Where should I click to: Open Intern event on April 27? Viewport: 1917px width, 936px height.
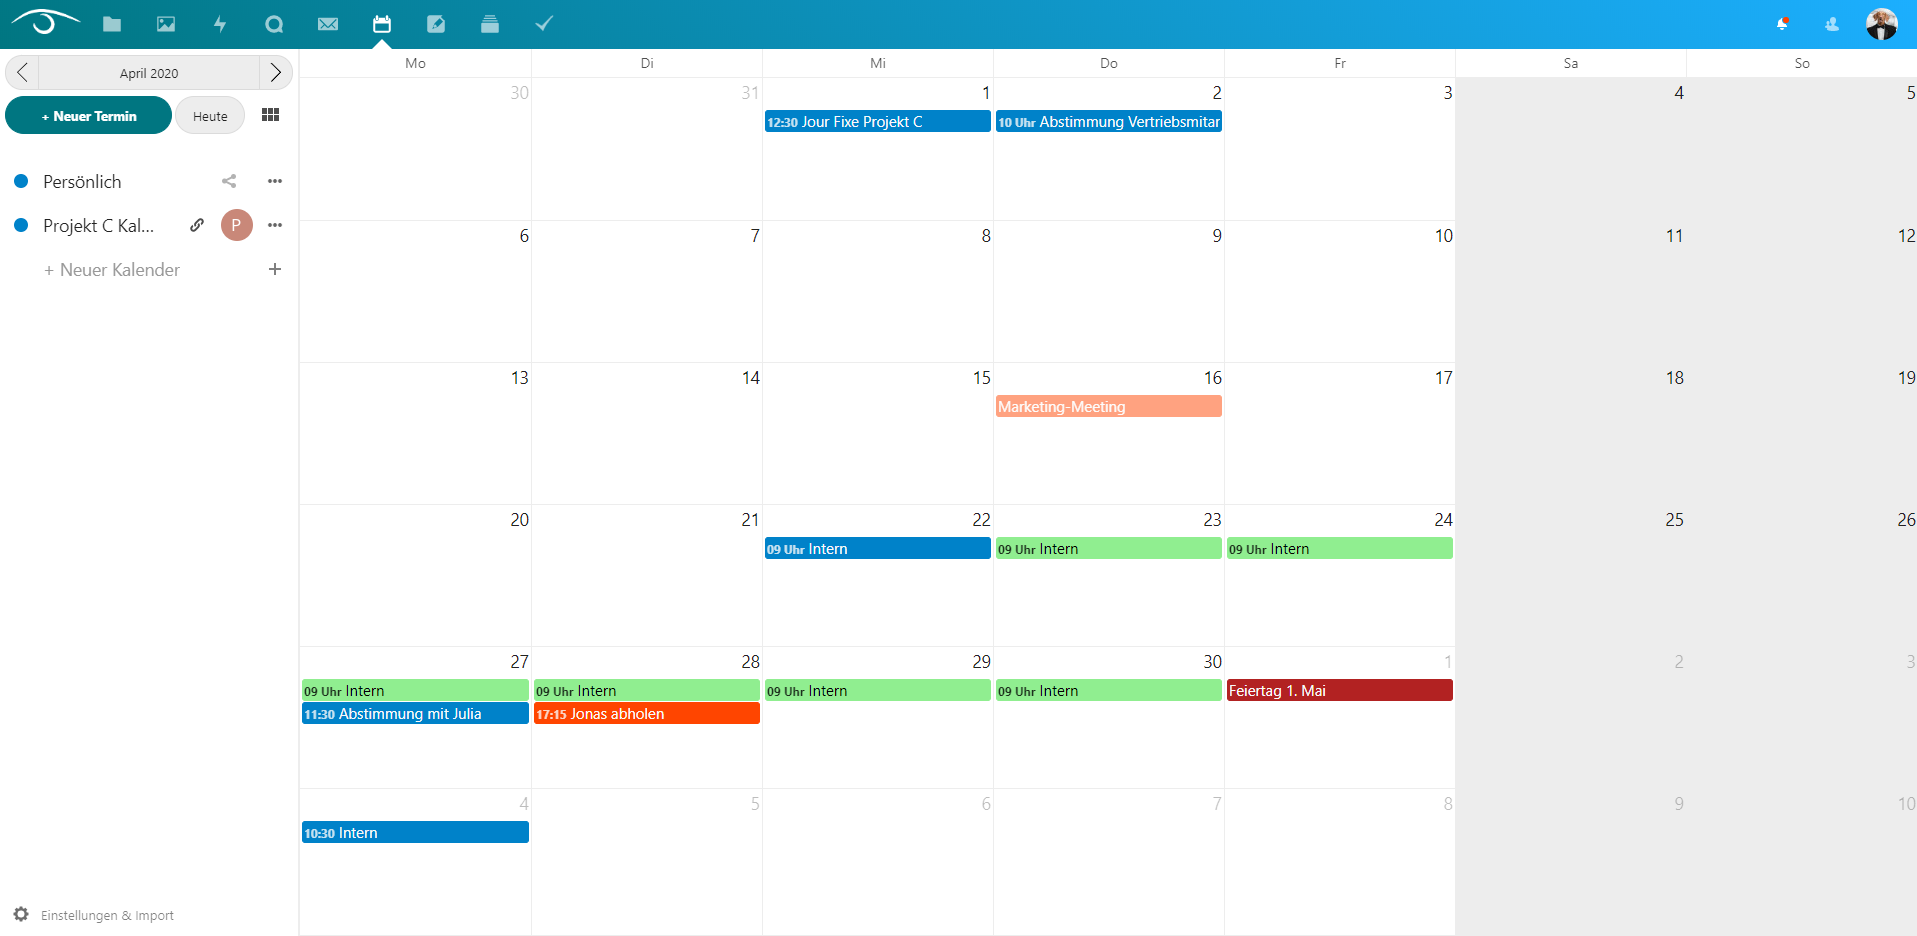click(415, 690)
